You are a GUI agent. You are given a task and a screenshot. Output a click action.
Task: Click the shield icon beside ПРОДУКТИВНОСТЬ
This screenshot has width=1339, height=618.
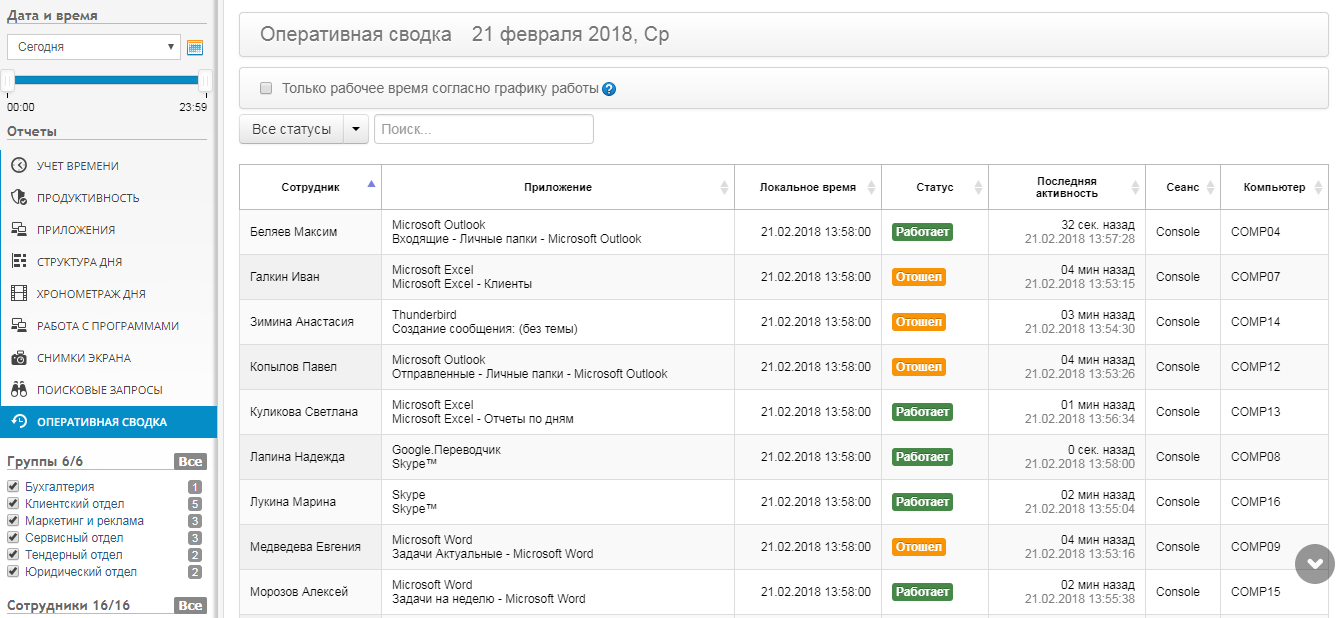(x=19, y=198)
